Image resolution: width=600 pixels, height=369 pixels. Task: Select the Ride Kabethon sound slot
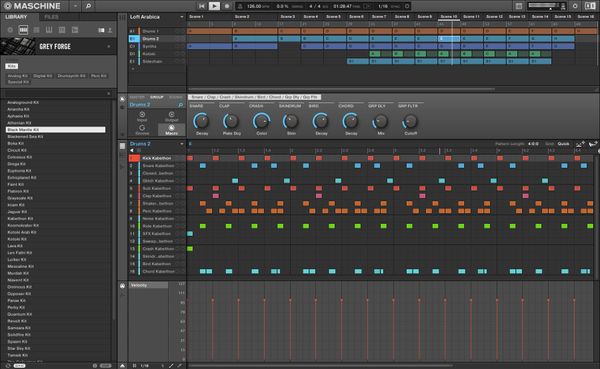tap(157, 226)
